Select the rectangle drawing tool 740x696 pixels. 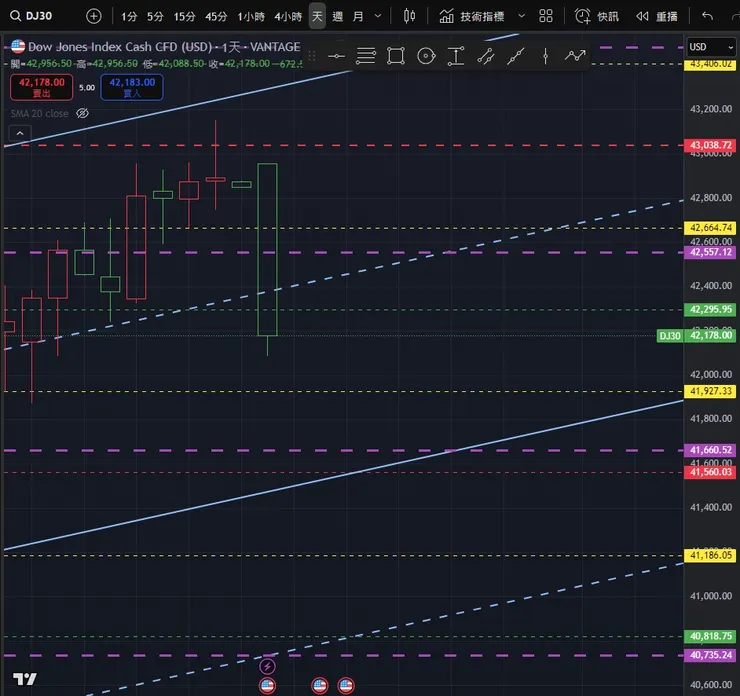(x=395, y=56)
